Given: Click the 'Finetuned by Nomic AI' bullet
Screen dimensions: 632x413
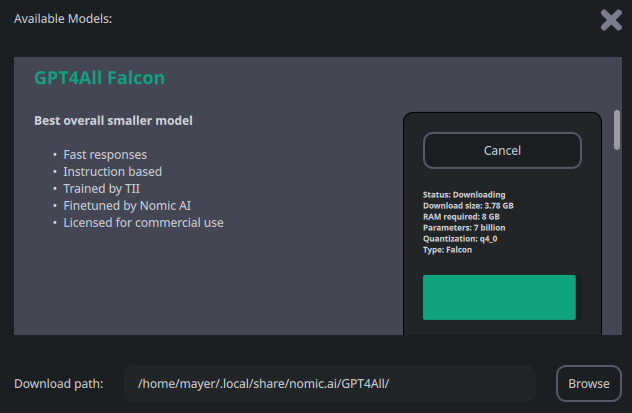Looking at the screenshot, I should click(x=127, y=205).
